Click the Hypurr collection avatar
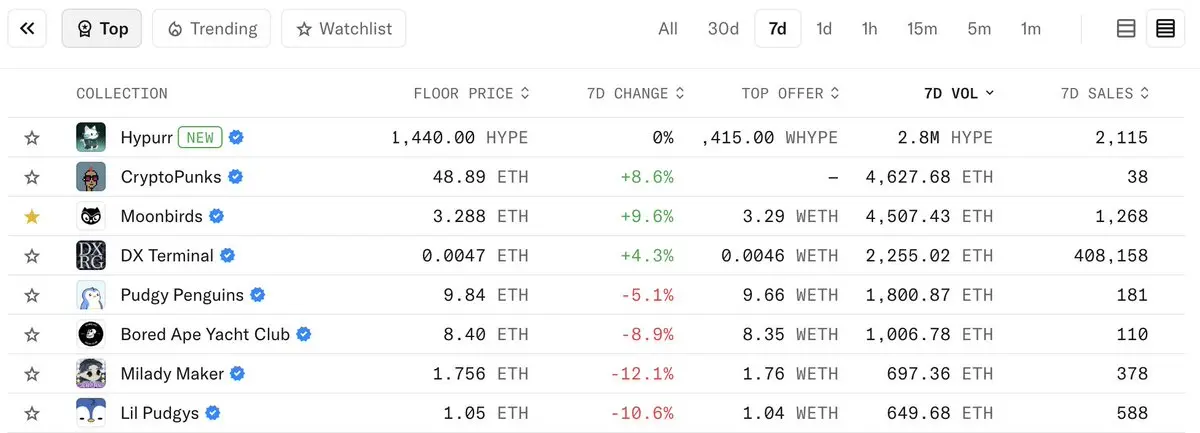Viewport: 1200px width, 433px height. click(x=91, y=138)
